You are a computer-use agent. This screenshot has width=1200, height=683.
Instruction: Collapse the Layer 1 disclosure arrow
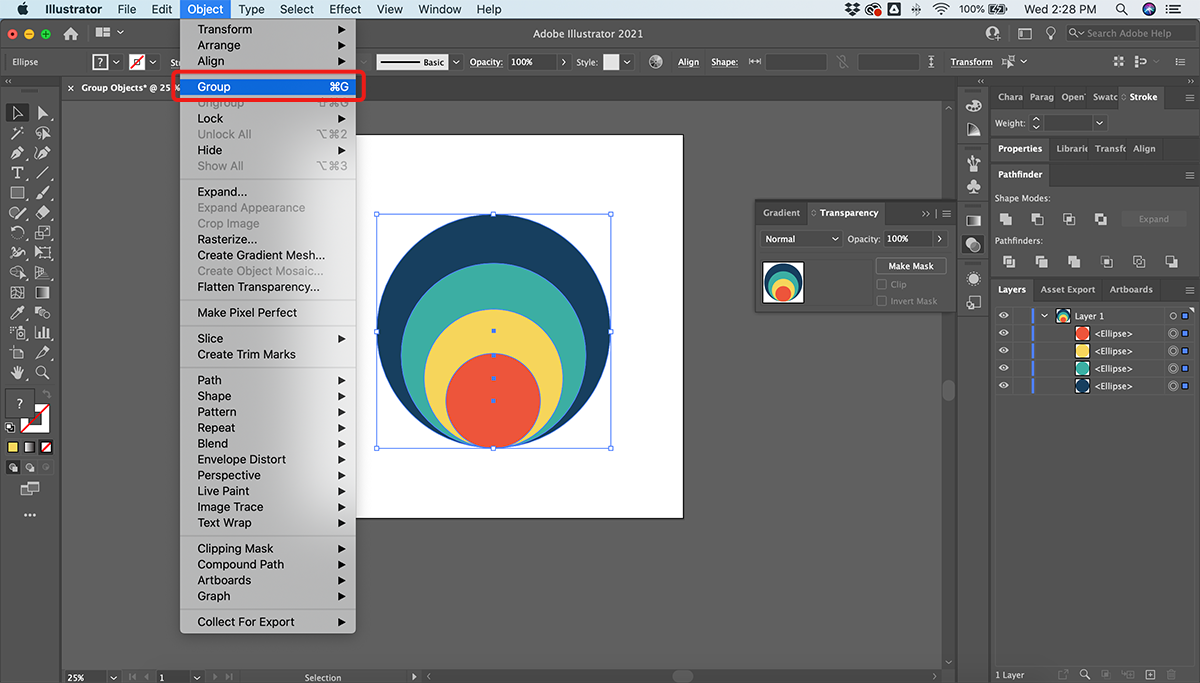[1045, 316]
